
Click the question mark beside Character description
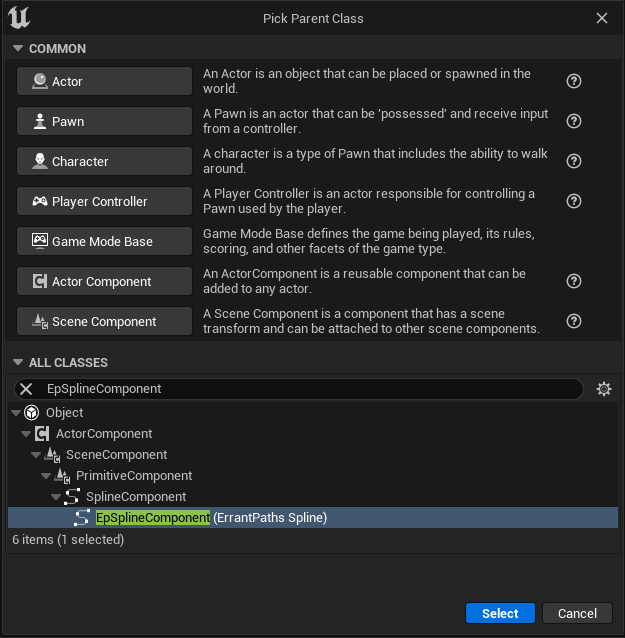click(x=574, y=161)
